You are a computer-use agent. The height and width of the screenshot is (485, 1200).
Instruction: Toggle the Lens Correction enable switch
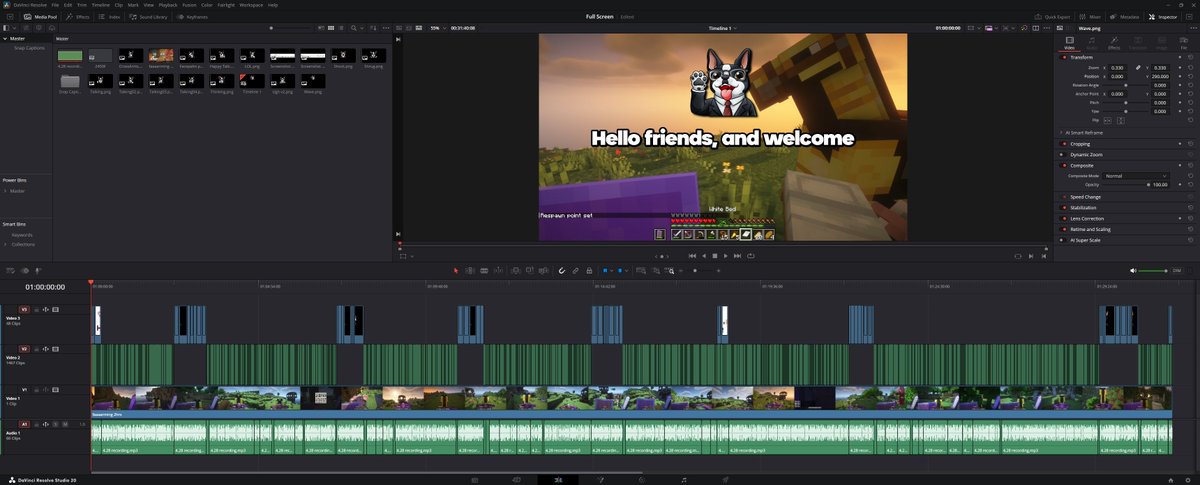1064,218
